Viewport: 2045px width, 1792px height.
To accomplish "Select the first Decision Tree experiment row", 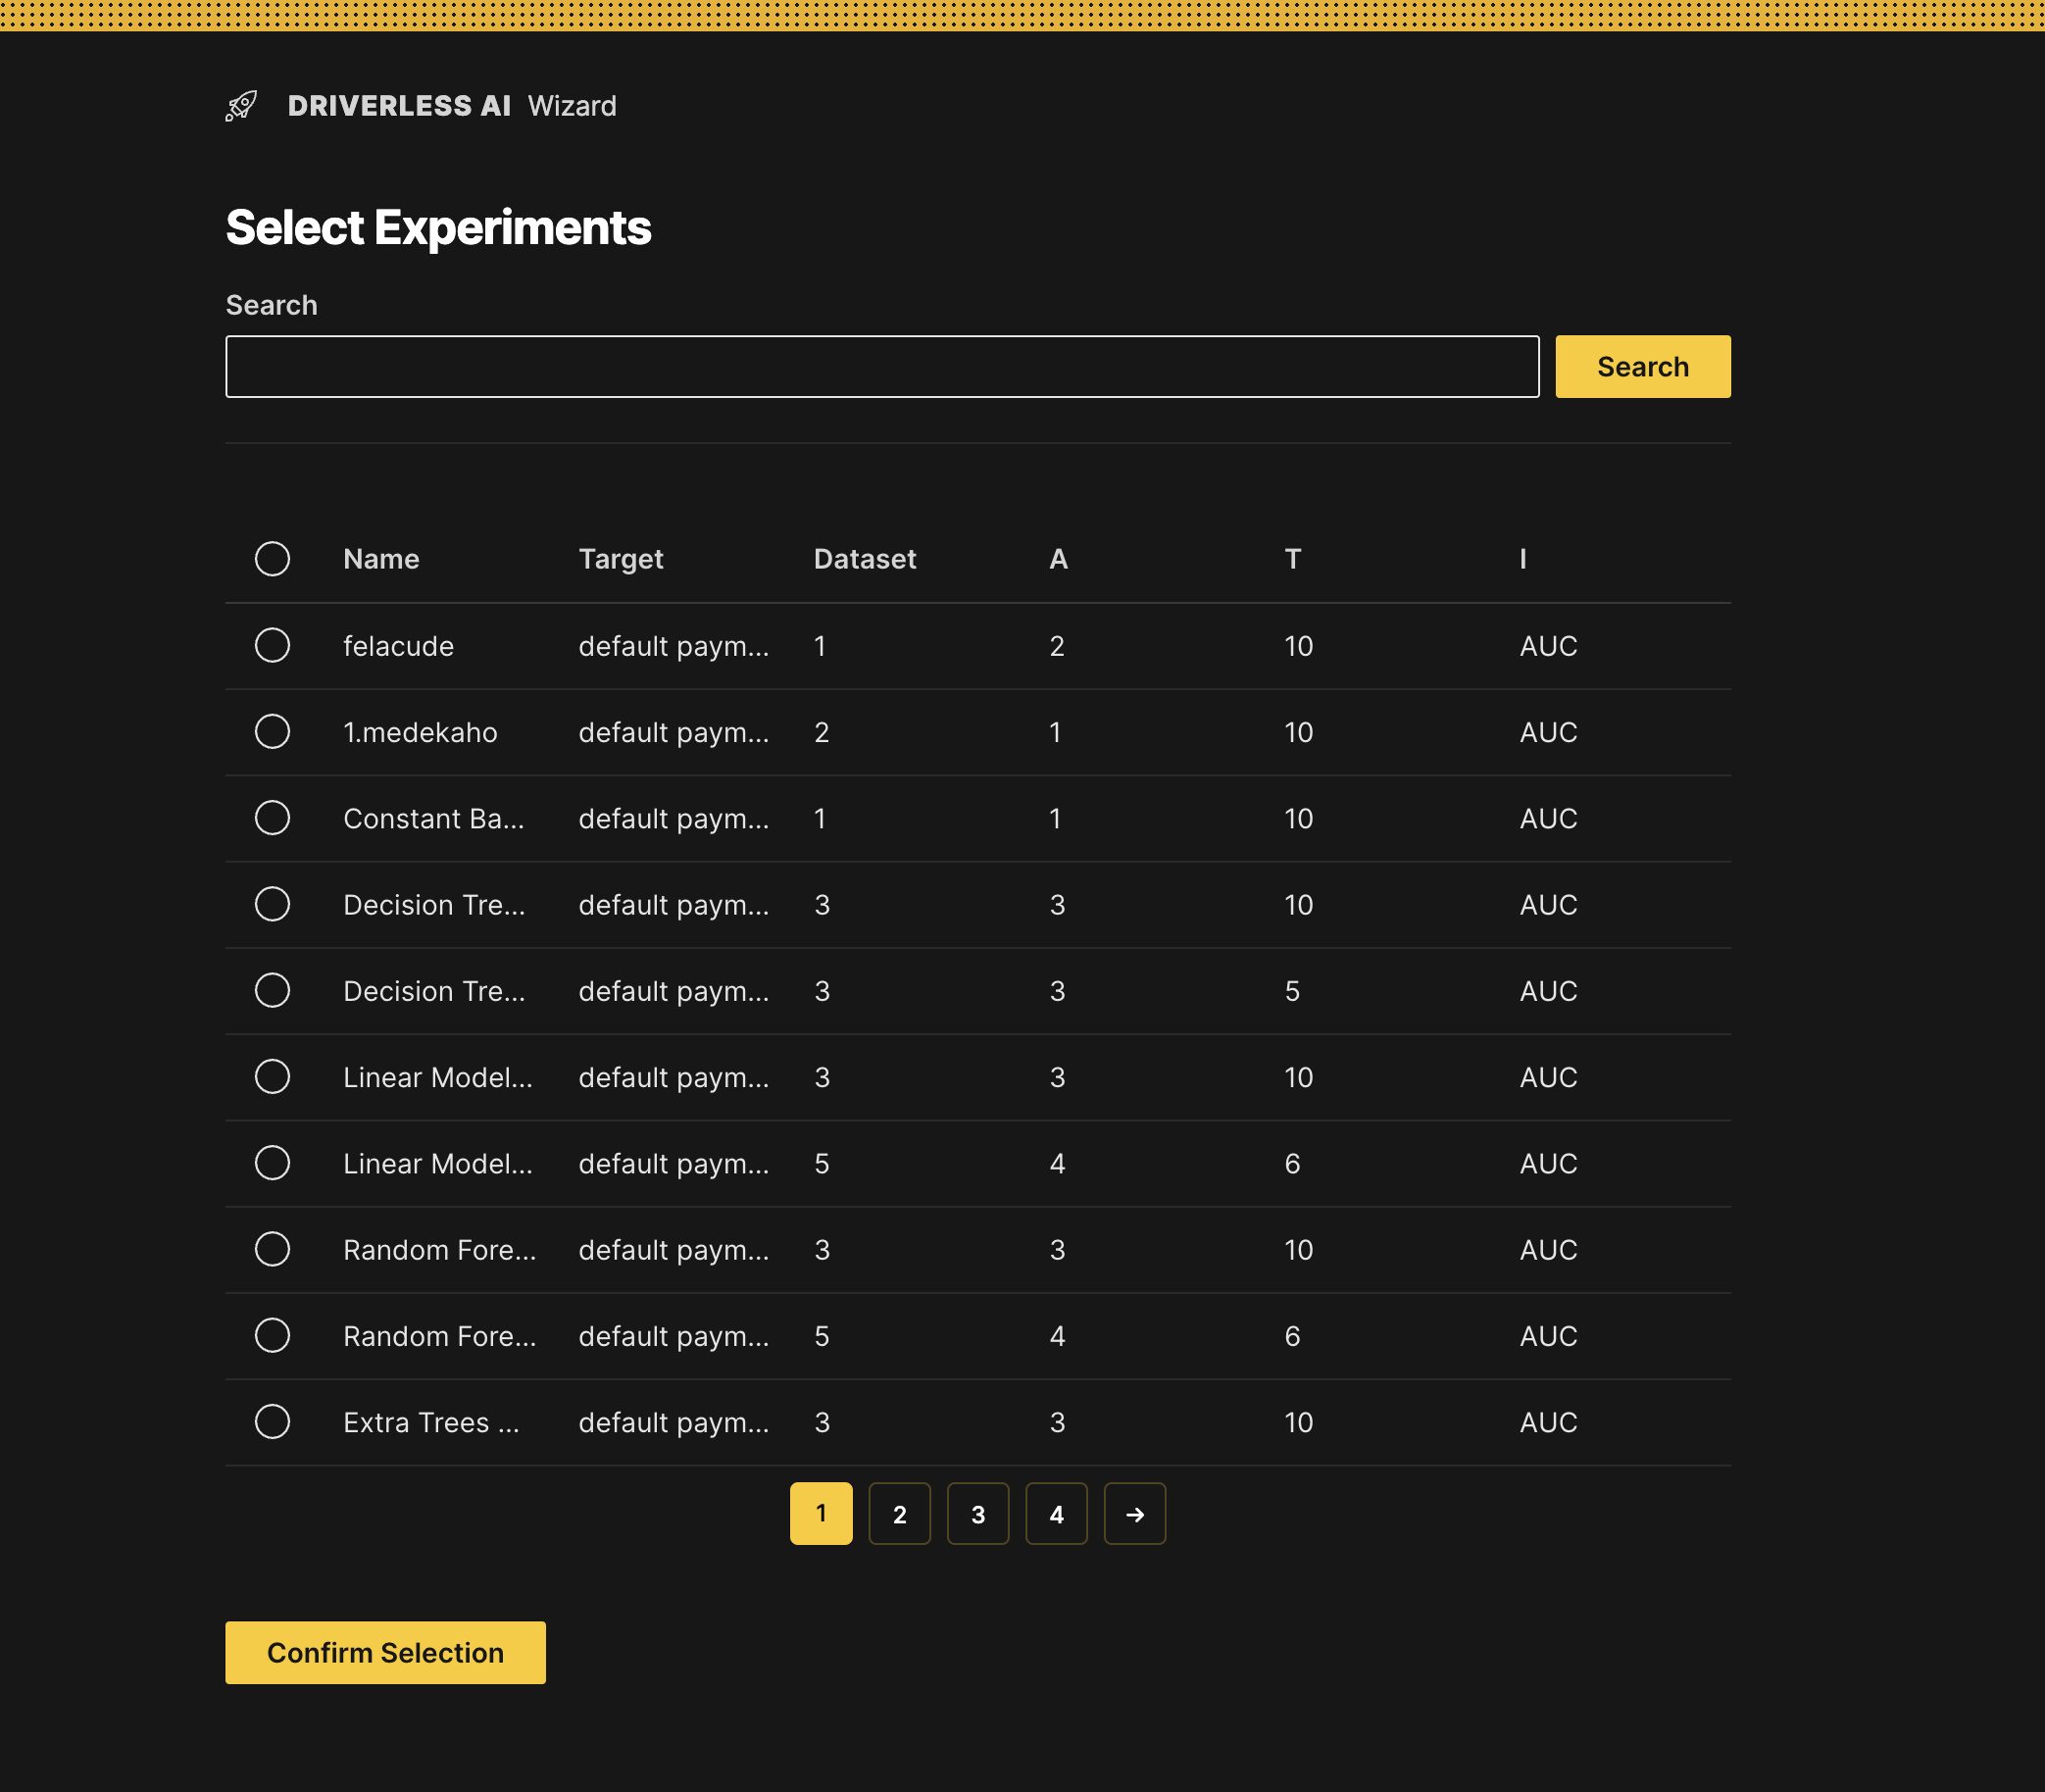I will click(272, 904).
